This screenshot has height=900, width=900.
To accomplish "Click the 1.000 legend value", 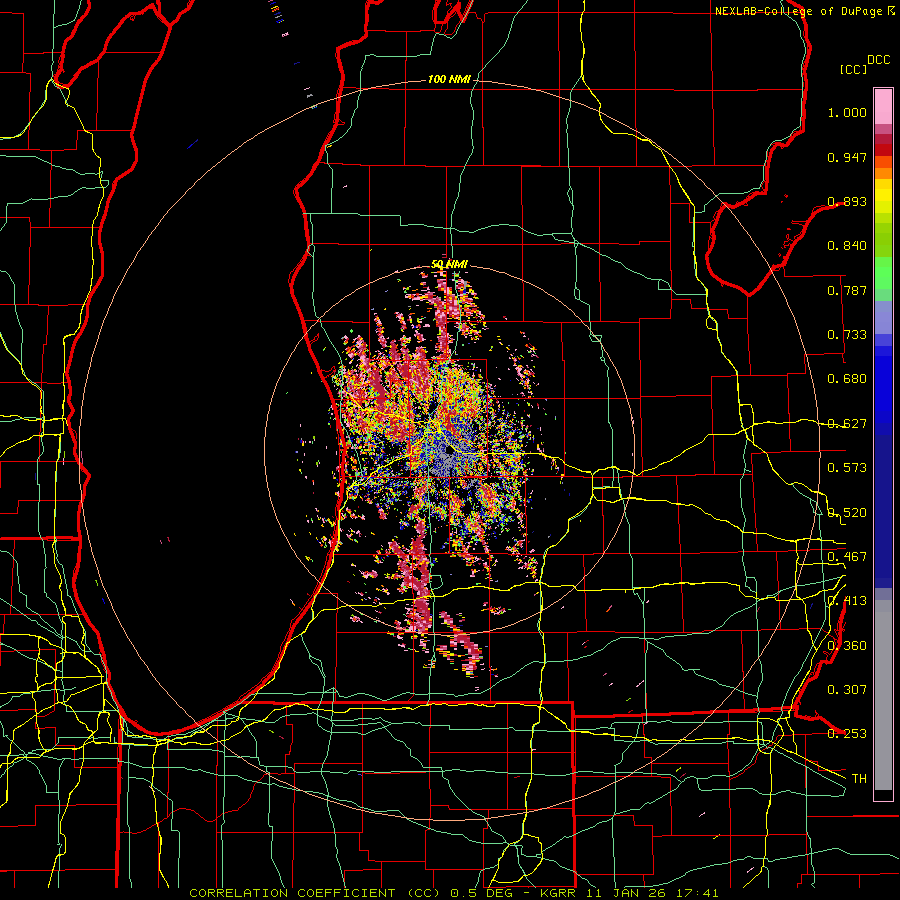I will point(847,112).
